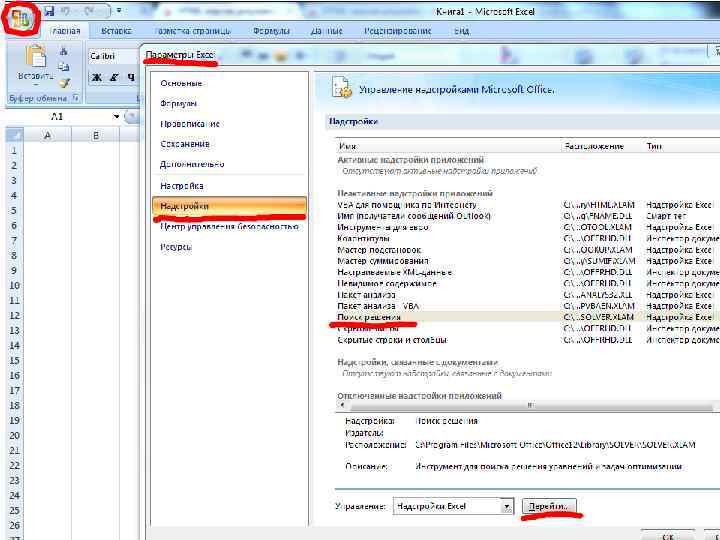Click the add-ins list horizontal scrollbar
Viewport: 720px width, 540px height.
[x=528, y=405]
